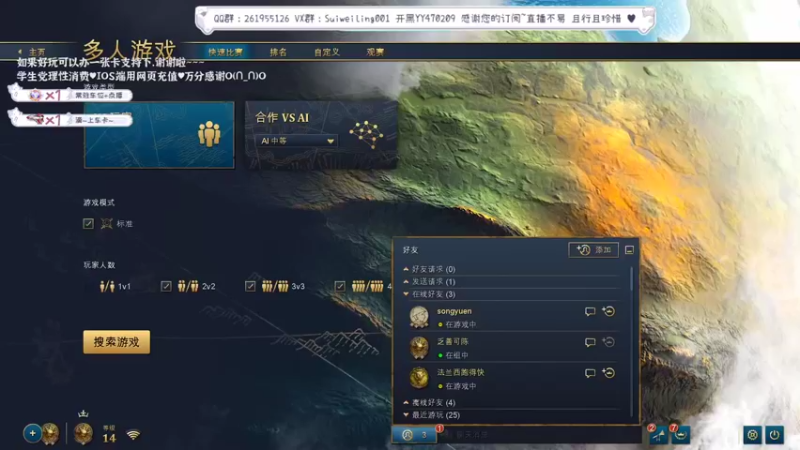The height and width of the screenshot is (450, 800).
Task: Invite 法兰西跑得快 to the party
Action: [608, 373]
